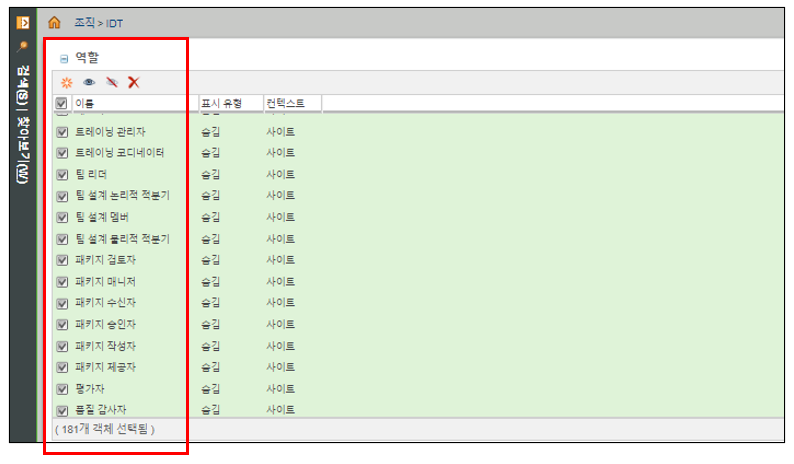The height and width of the screenshot is (464, 794).
Task: Select the 패키지 제공자 role name
Action: [105, 367]
